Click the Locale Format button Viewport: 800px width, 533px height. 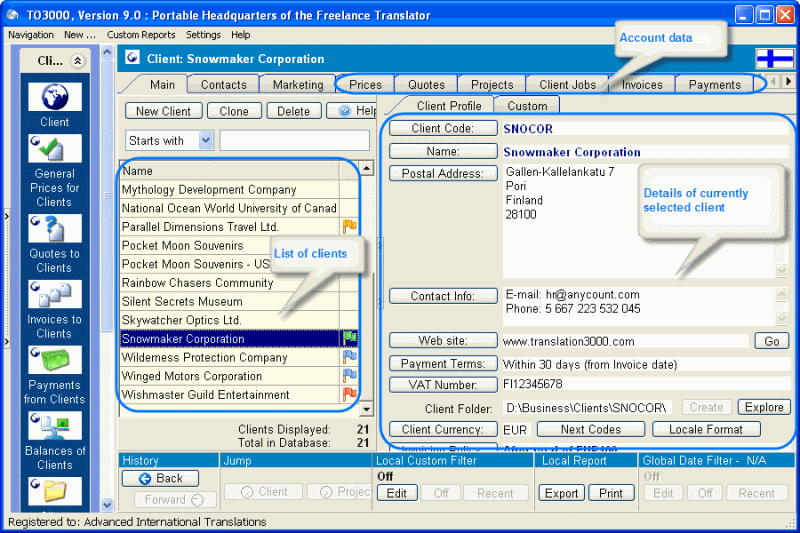tap(706, 429)
